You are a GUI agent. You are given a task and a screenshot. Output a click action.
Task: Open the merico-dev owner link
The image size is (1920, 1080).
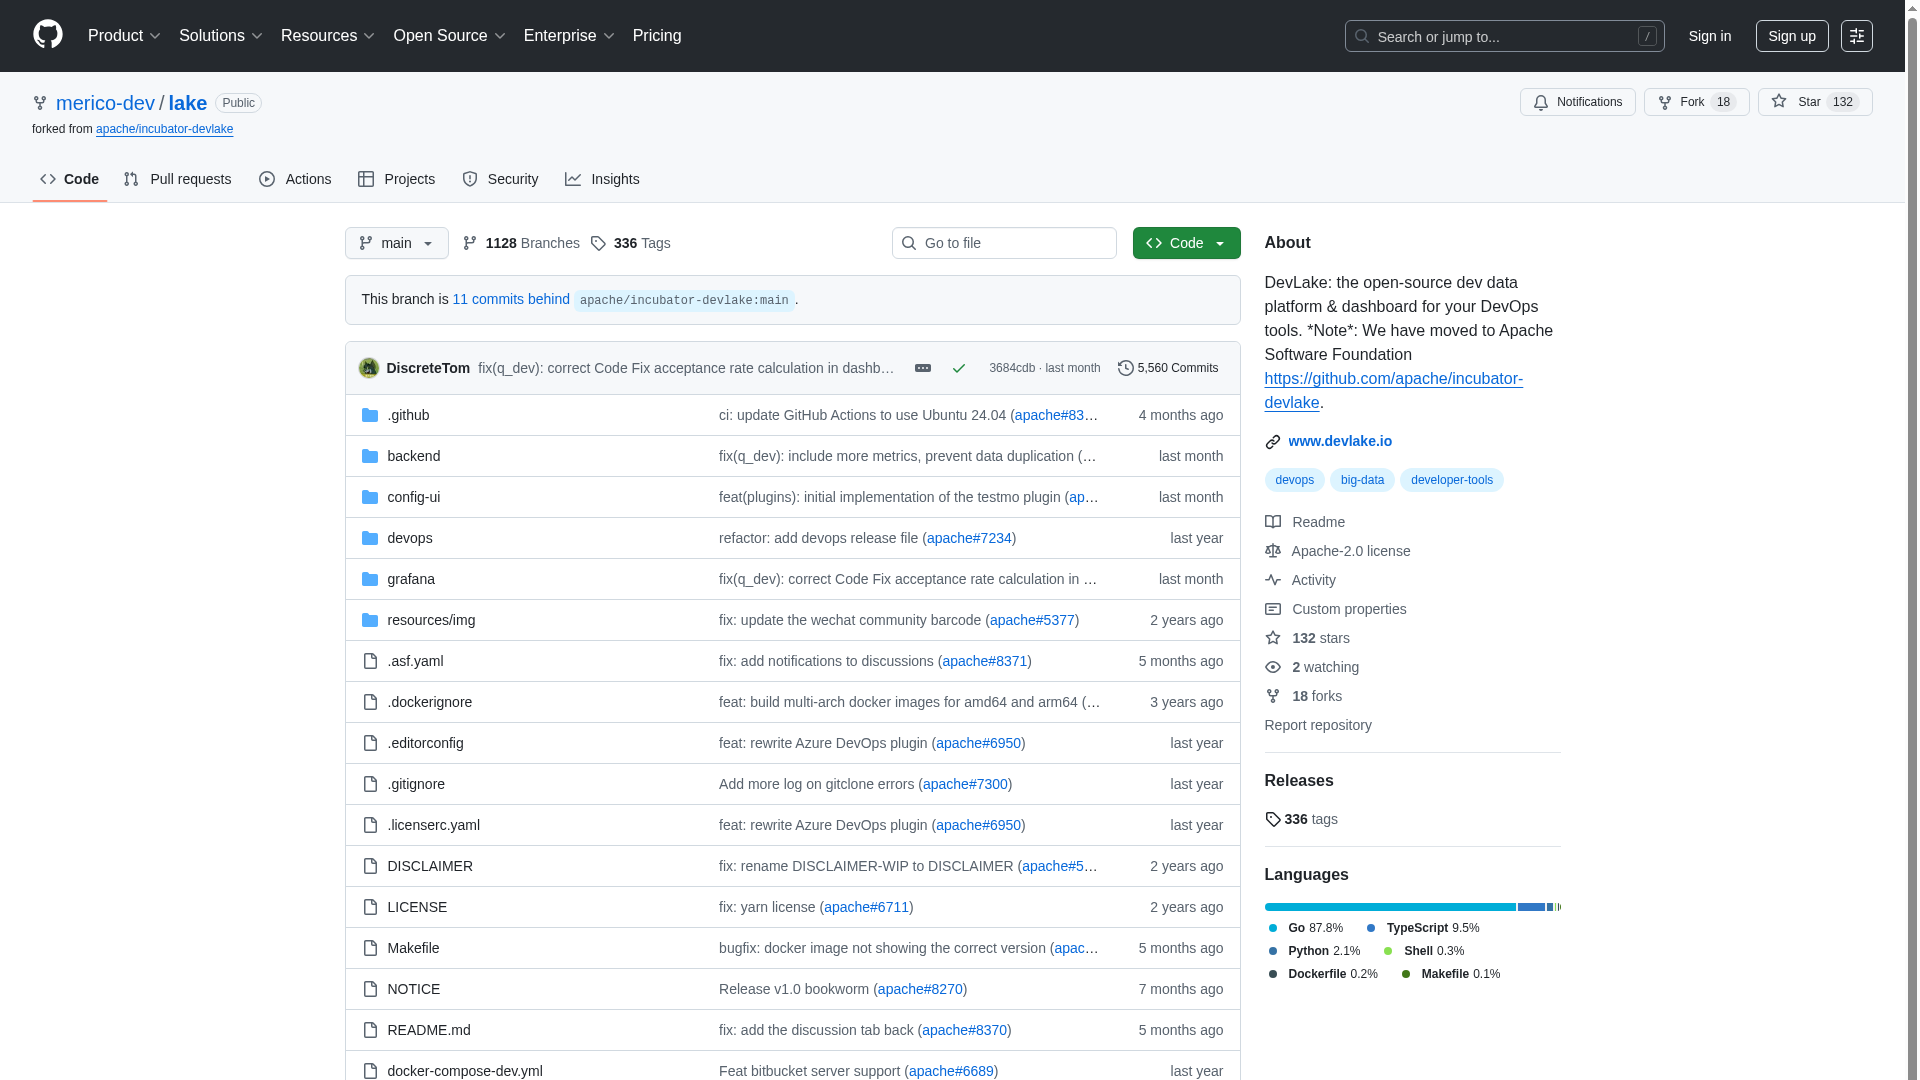(x=105, y=103)
